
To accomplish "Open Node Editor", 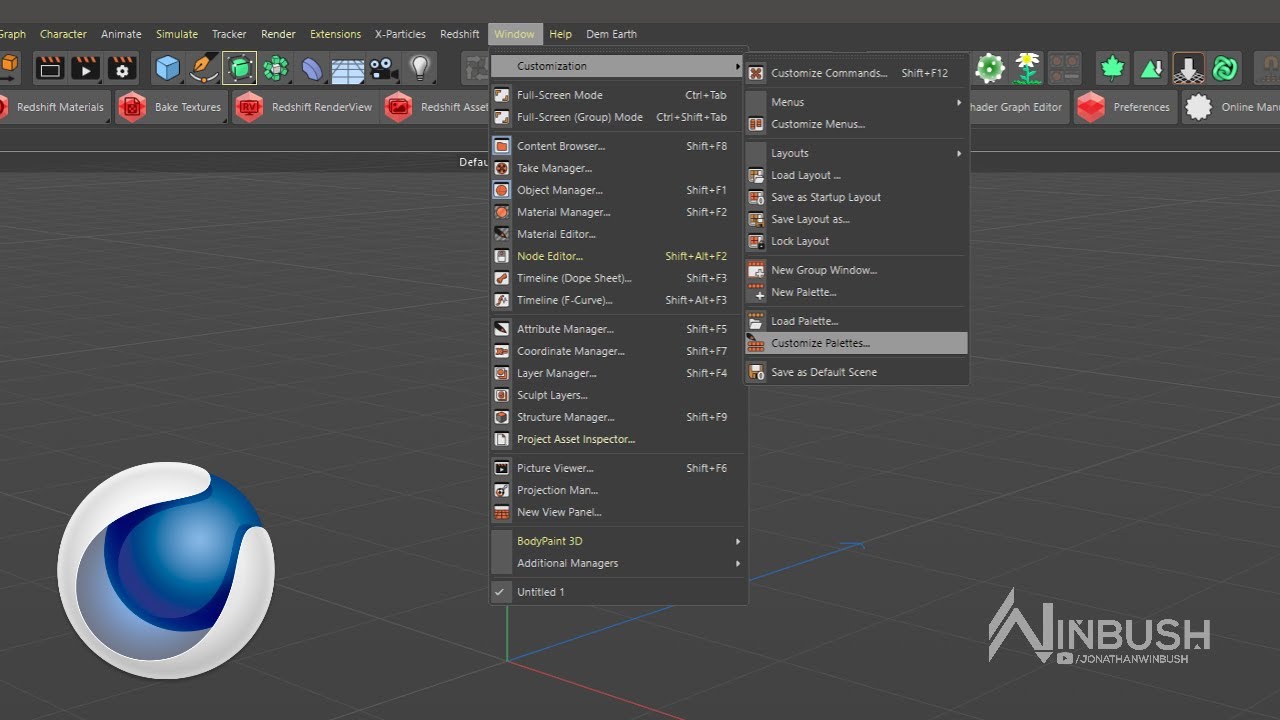I will click(x=618, y=256).
